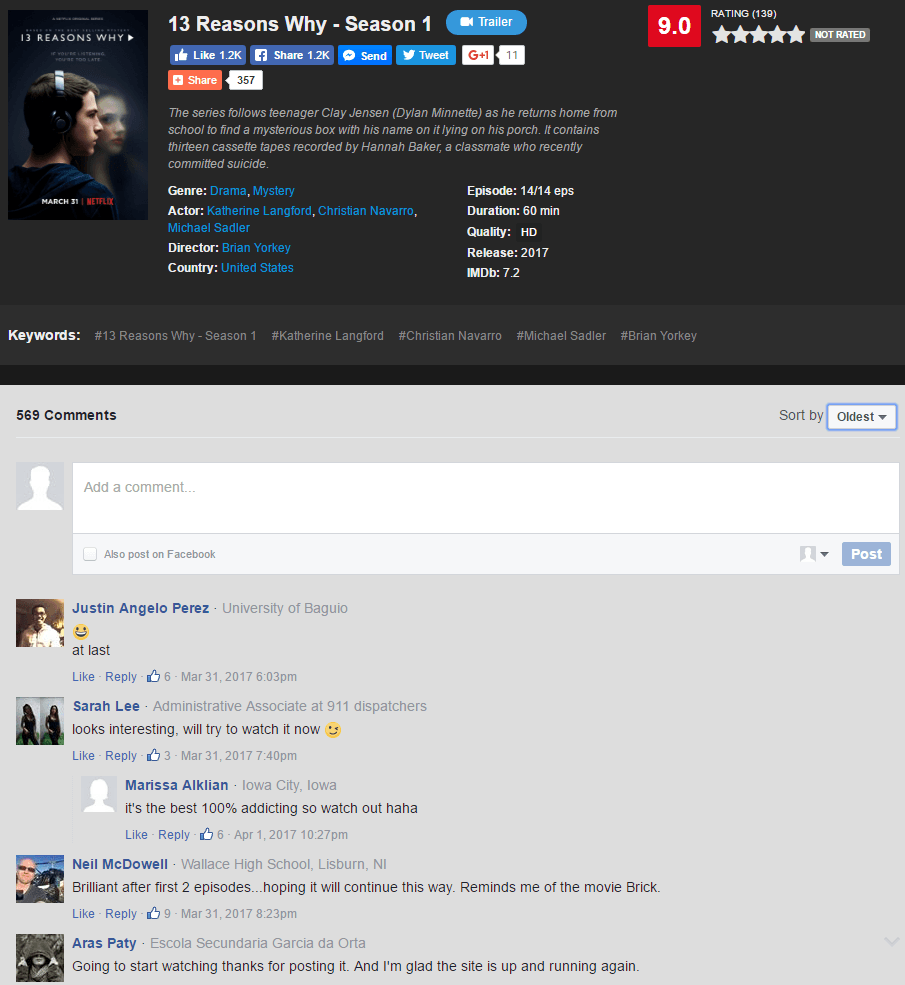Play the 13 Reasons Why trailer

486,22
